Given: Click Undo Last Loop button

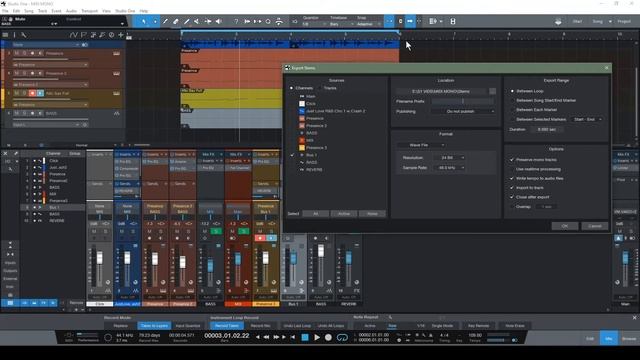Looking at the screenshot, I should pyautogui.click(x=297, y=326).
